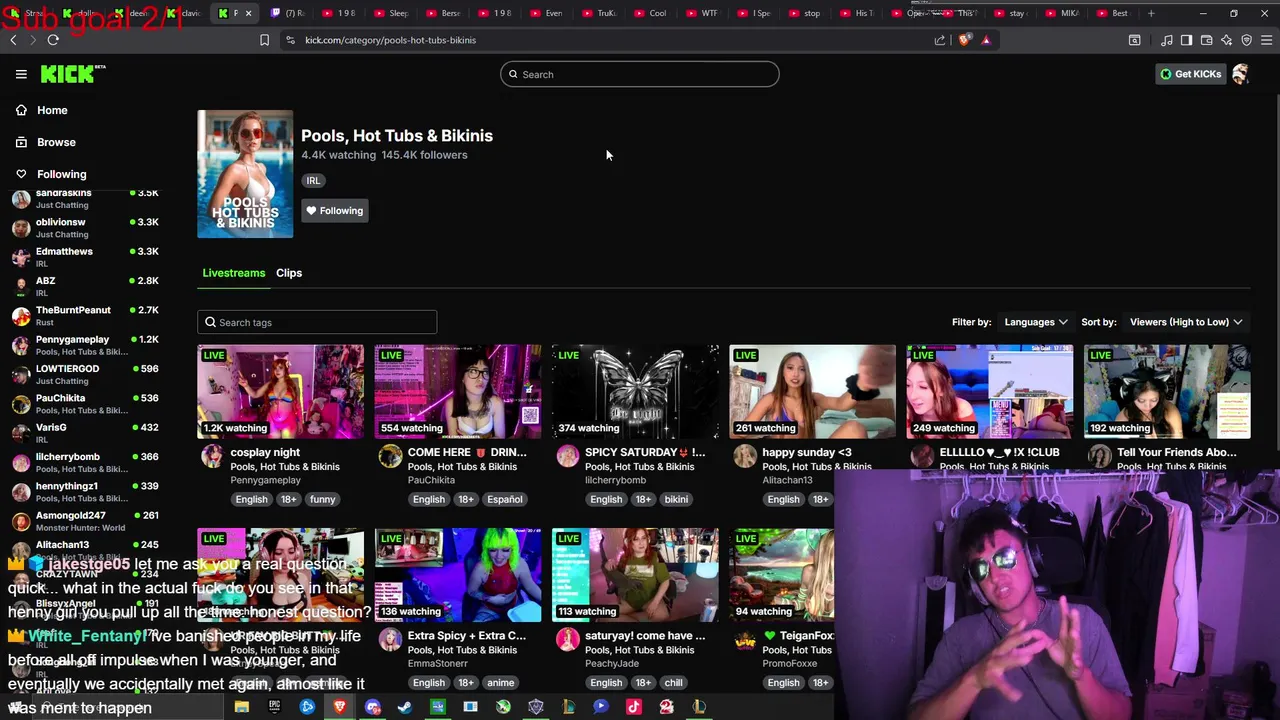Click the 'funny' tag under cosplay night

click(x=322, y=499)
